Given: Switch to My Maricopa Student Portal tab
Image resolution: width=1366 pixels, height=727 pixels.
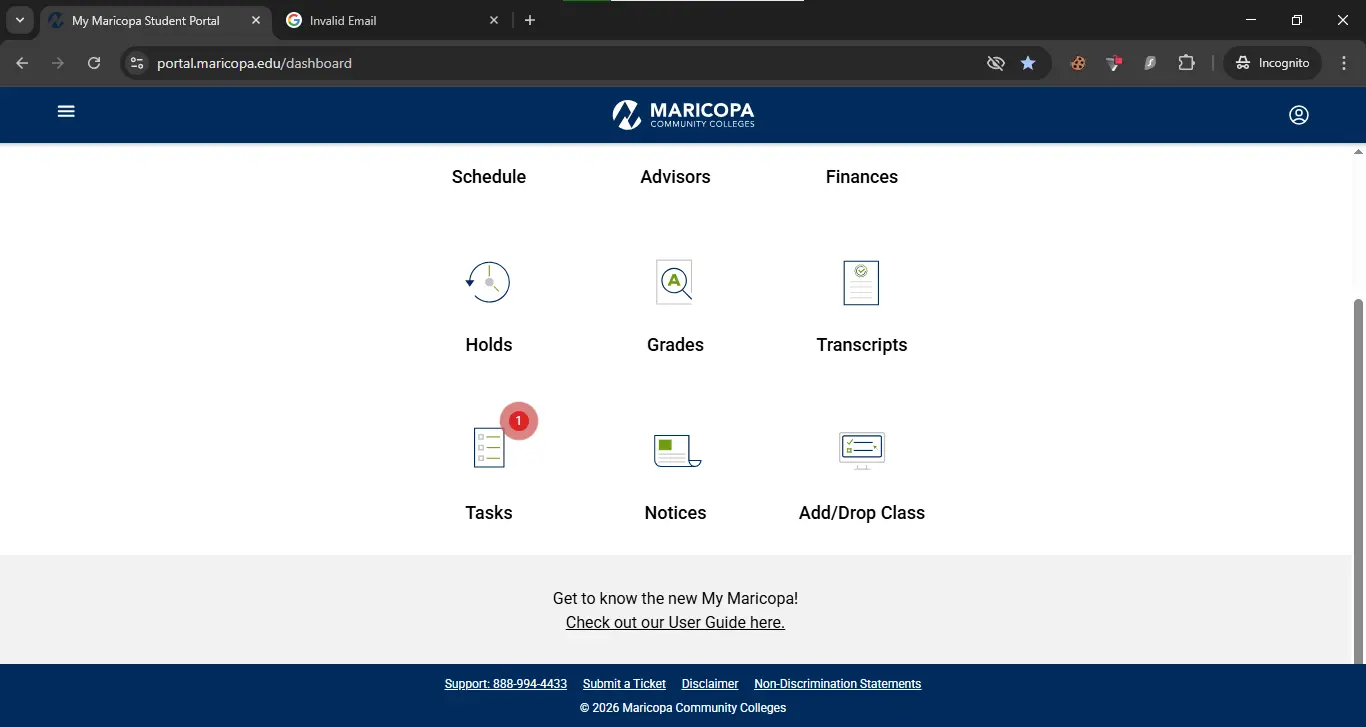Looking at the screenshot, I should coord(155,21).
